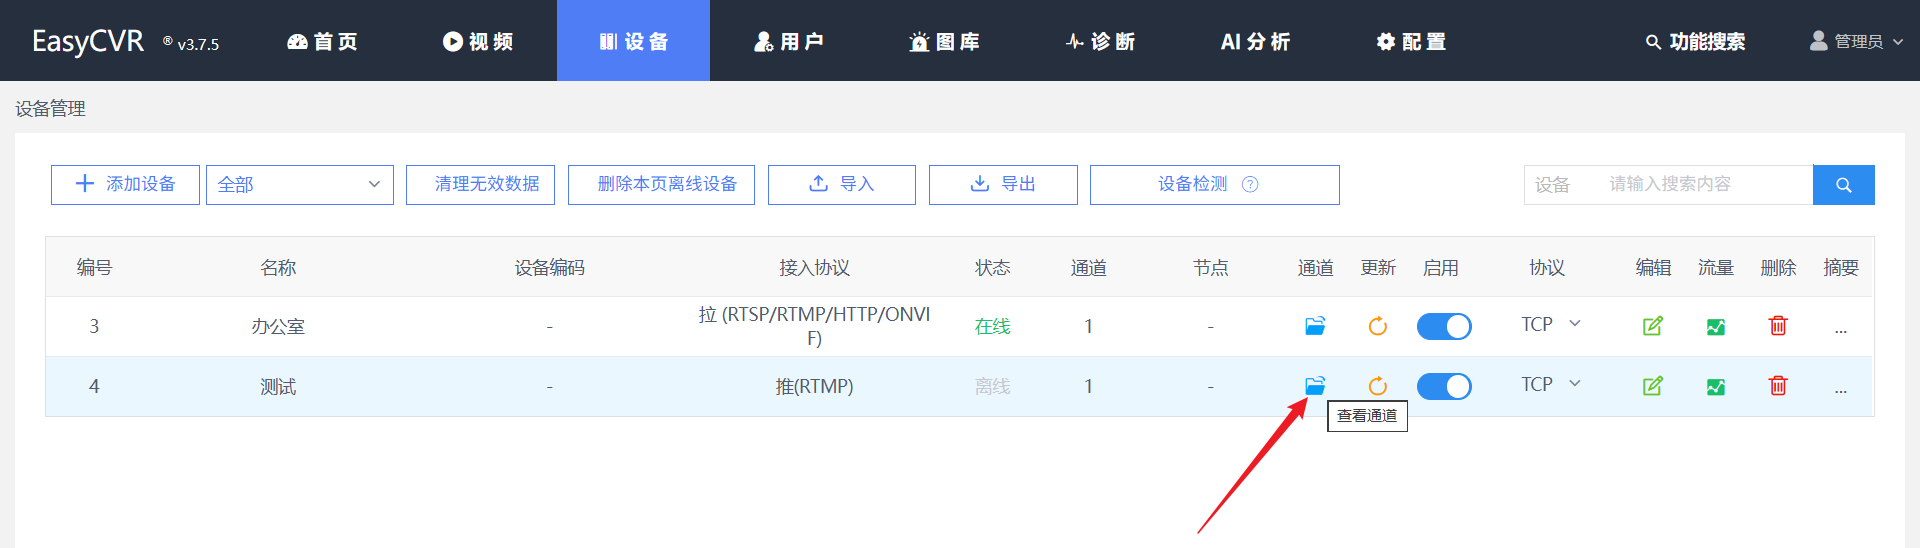The image size is (1920, 548).
Task: Click the 测试 device name cell
Action: point(278,386)
